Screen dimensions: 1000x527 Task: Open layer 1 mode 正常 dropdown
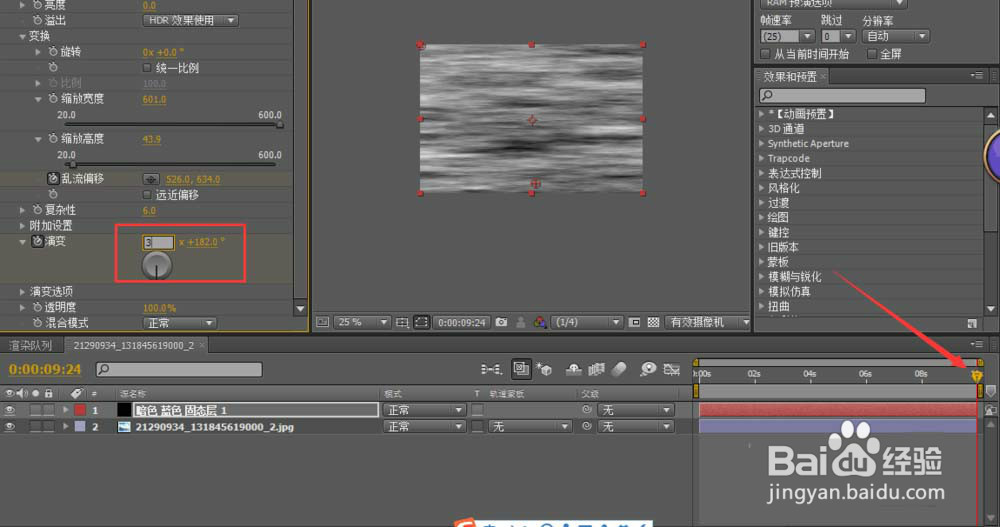tap(424, 410)
